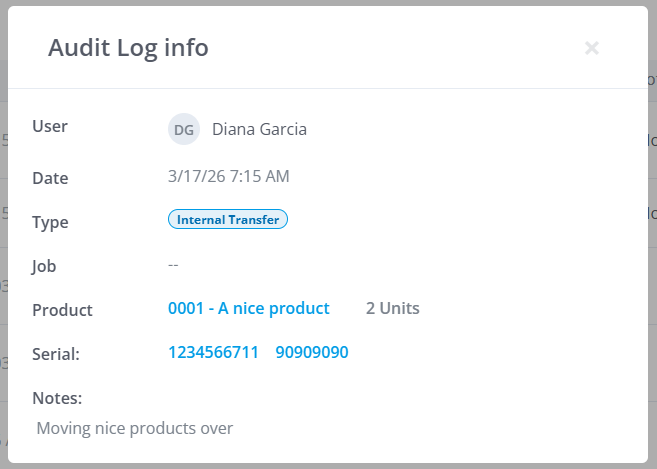Click the Job field empty value
The width and height of the screenshot is (657, 469).
tap(173, 265)
